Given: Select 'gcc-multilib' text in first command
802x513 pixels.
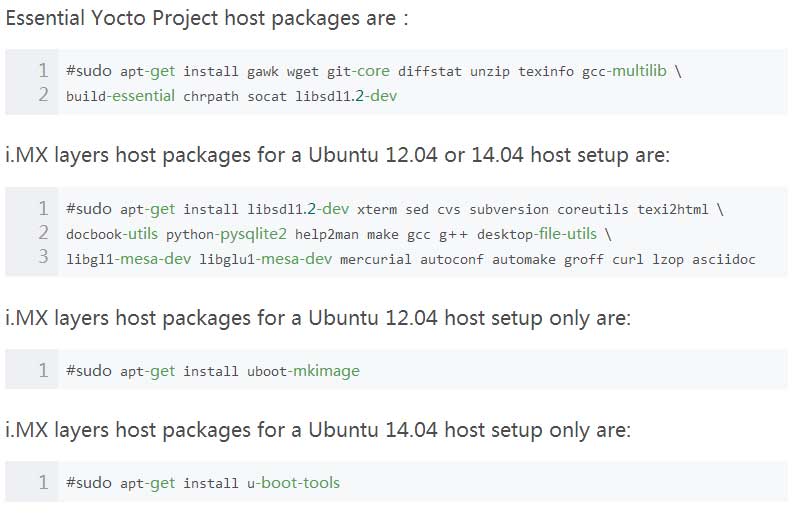Looking at the screenshot, I should (624, 71).
